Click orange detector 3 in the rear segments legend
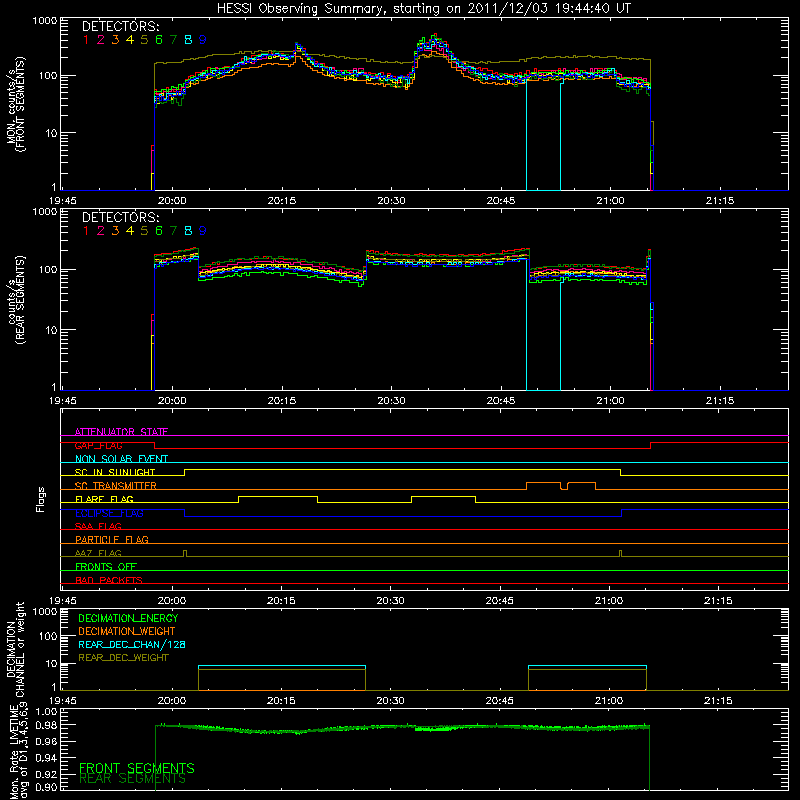Viewport: 800px width, 800px height. tap(115, 231)
